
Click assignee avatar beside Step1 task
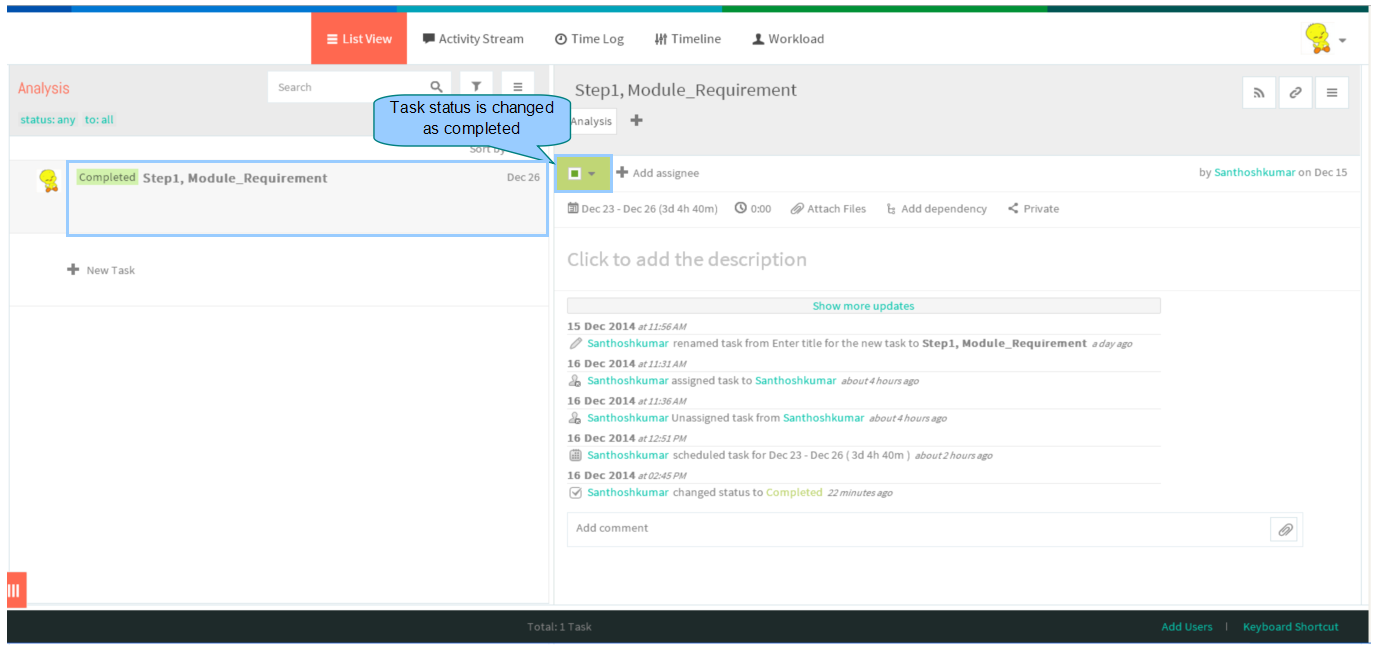(48, 180)
